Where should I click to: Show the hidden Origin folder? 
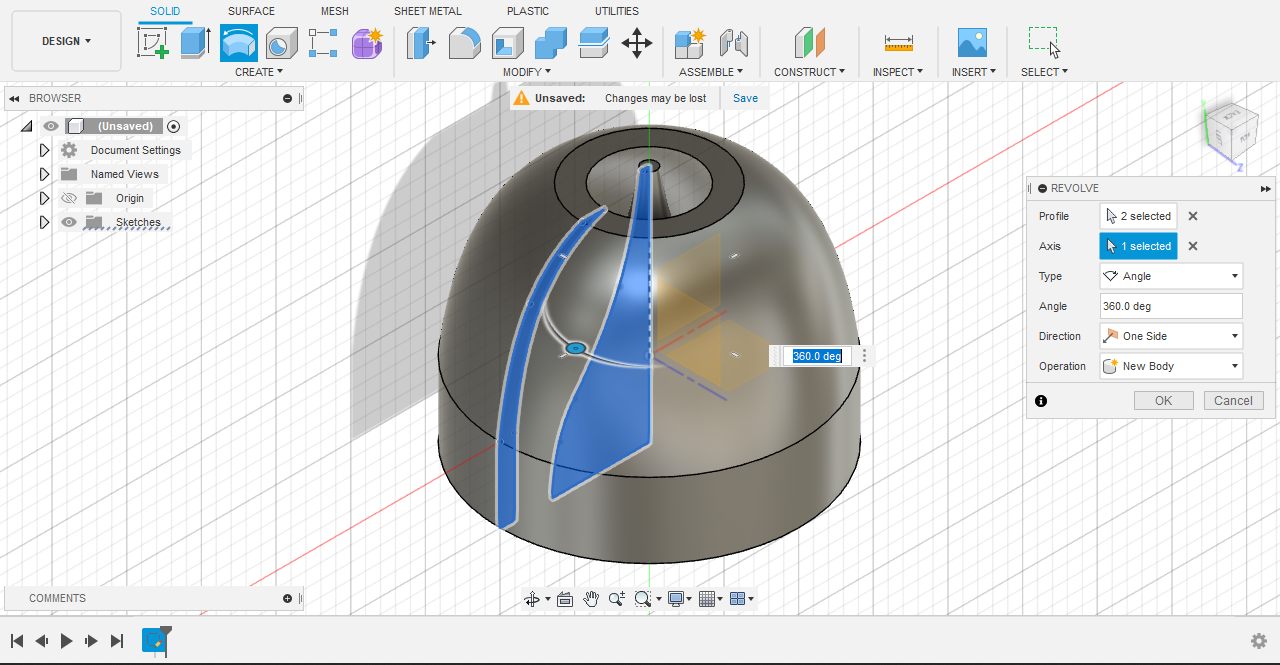69,198
